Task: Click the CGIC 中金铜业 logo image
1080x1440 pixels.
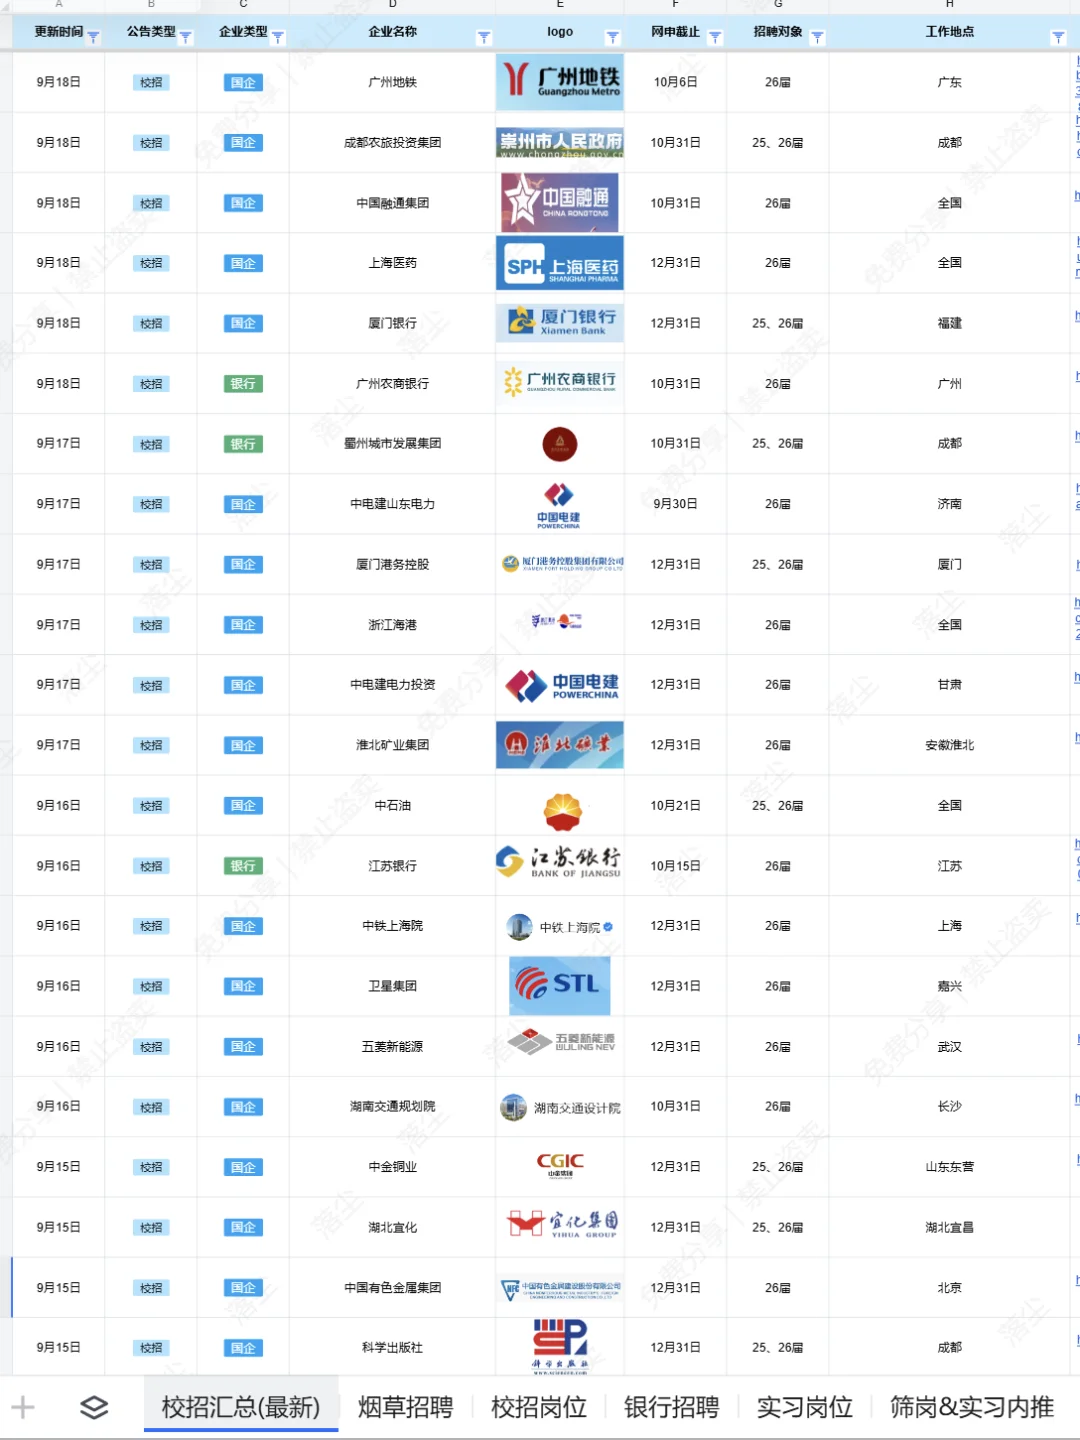Action: 560,1166
